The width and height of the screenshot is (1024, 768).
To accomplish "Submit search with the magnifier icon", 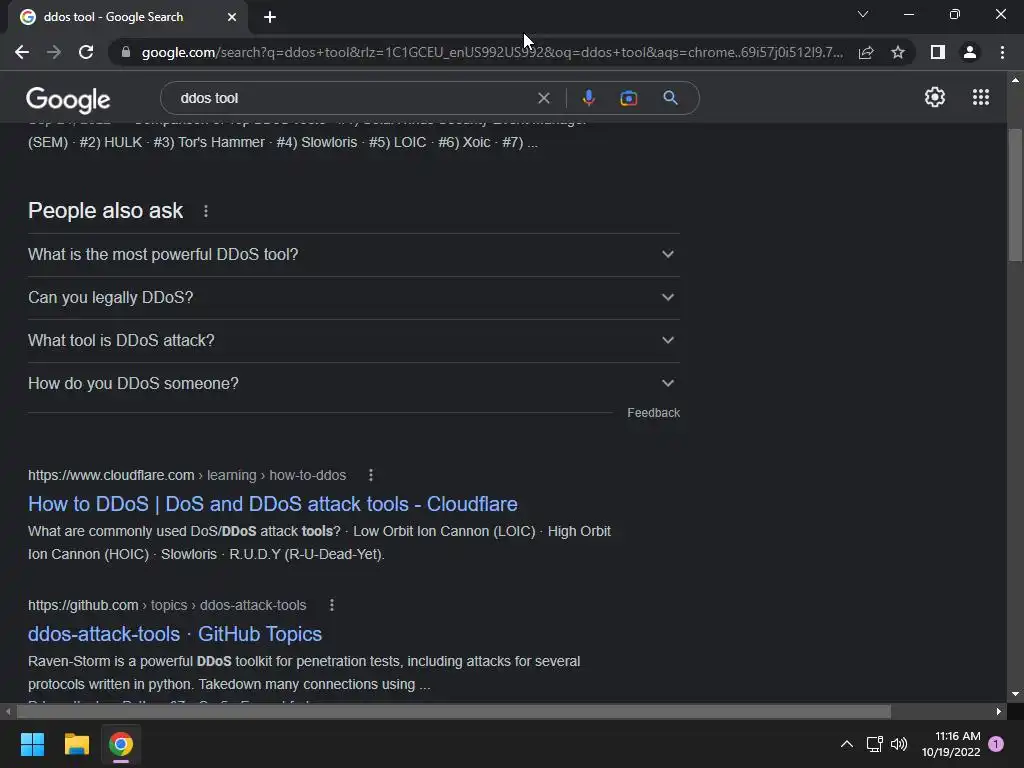I will (x=670, y=98).
